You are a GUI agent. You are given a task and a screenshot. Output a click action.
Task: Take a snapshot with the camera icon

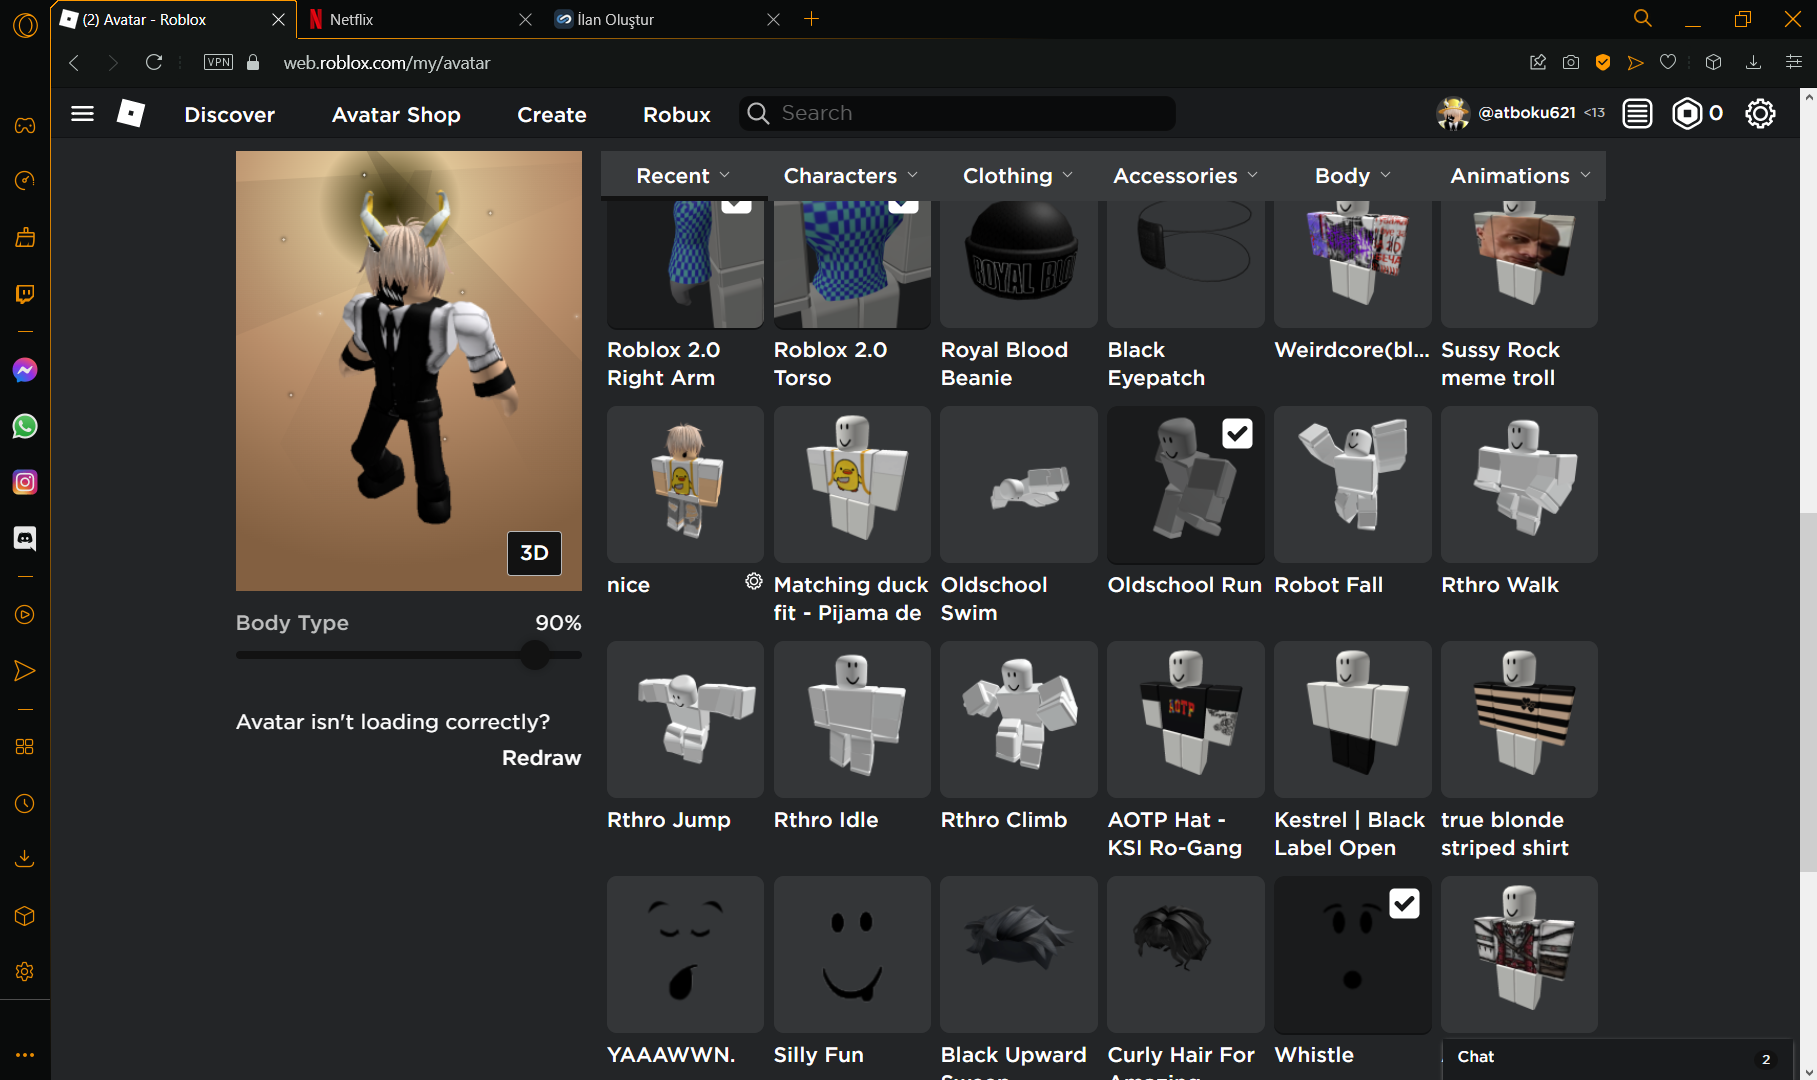tap(1570, 62)
